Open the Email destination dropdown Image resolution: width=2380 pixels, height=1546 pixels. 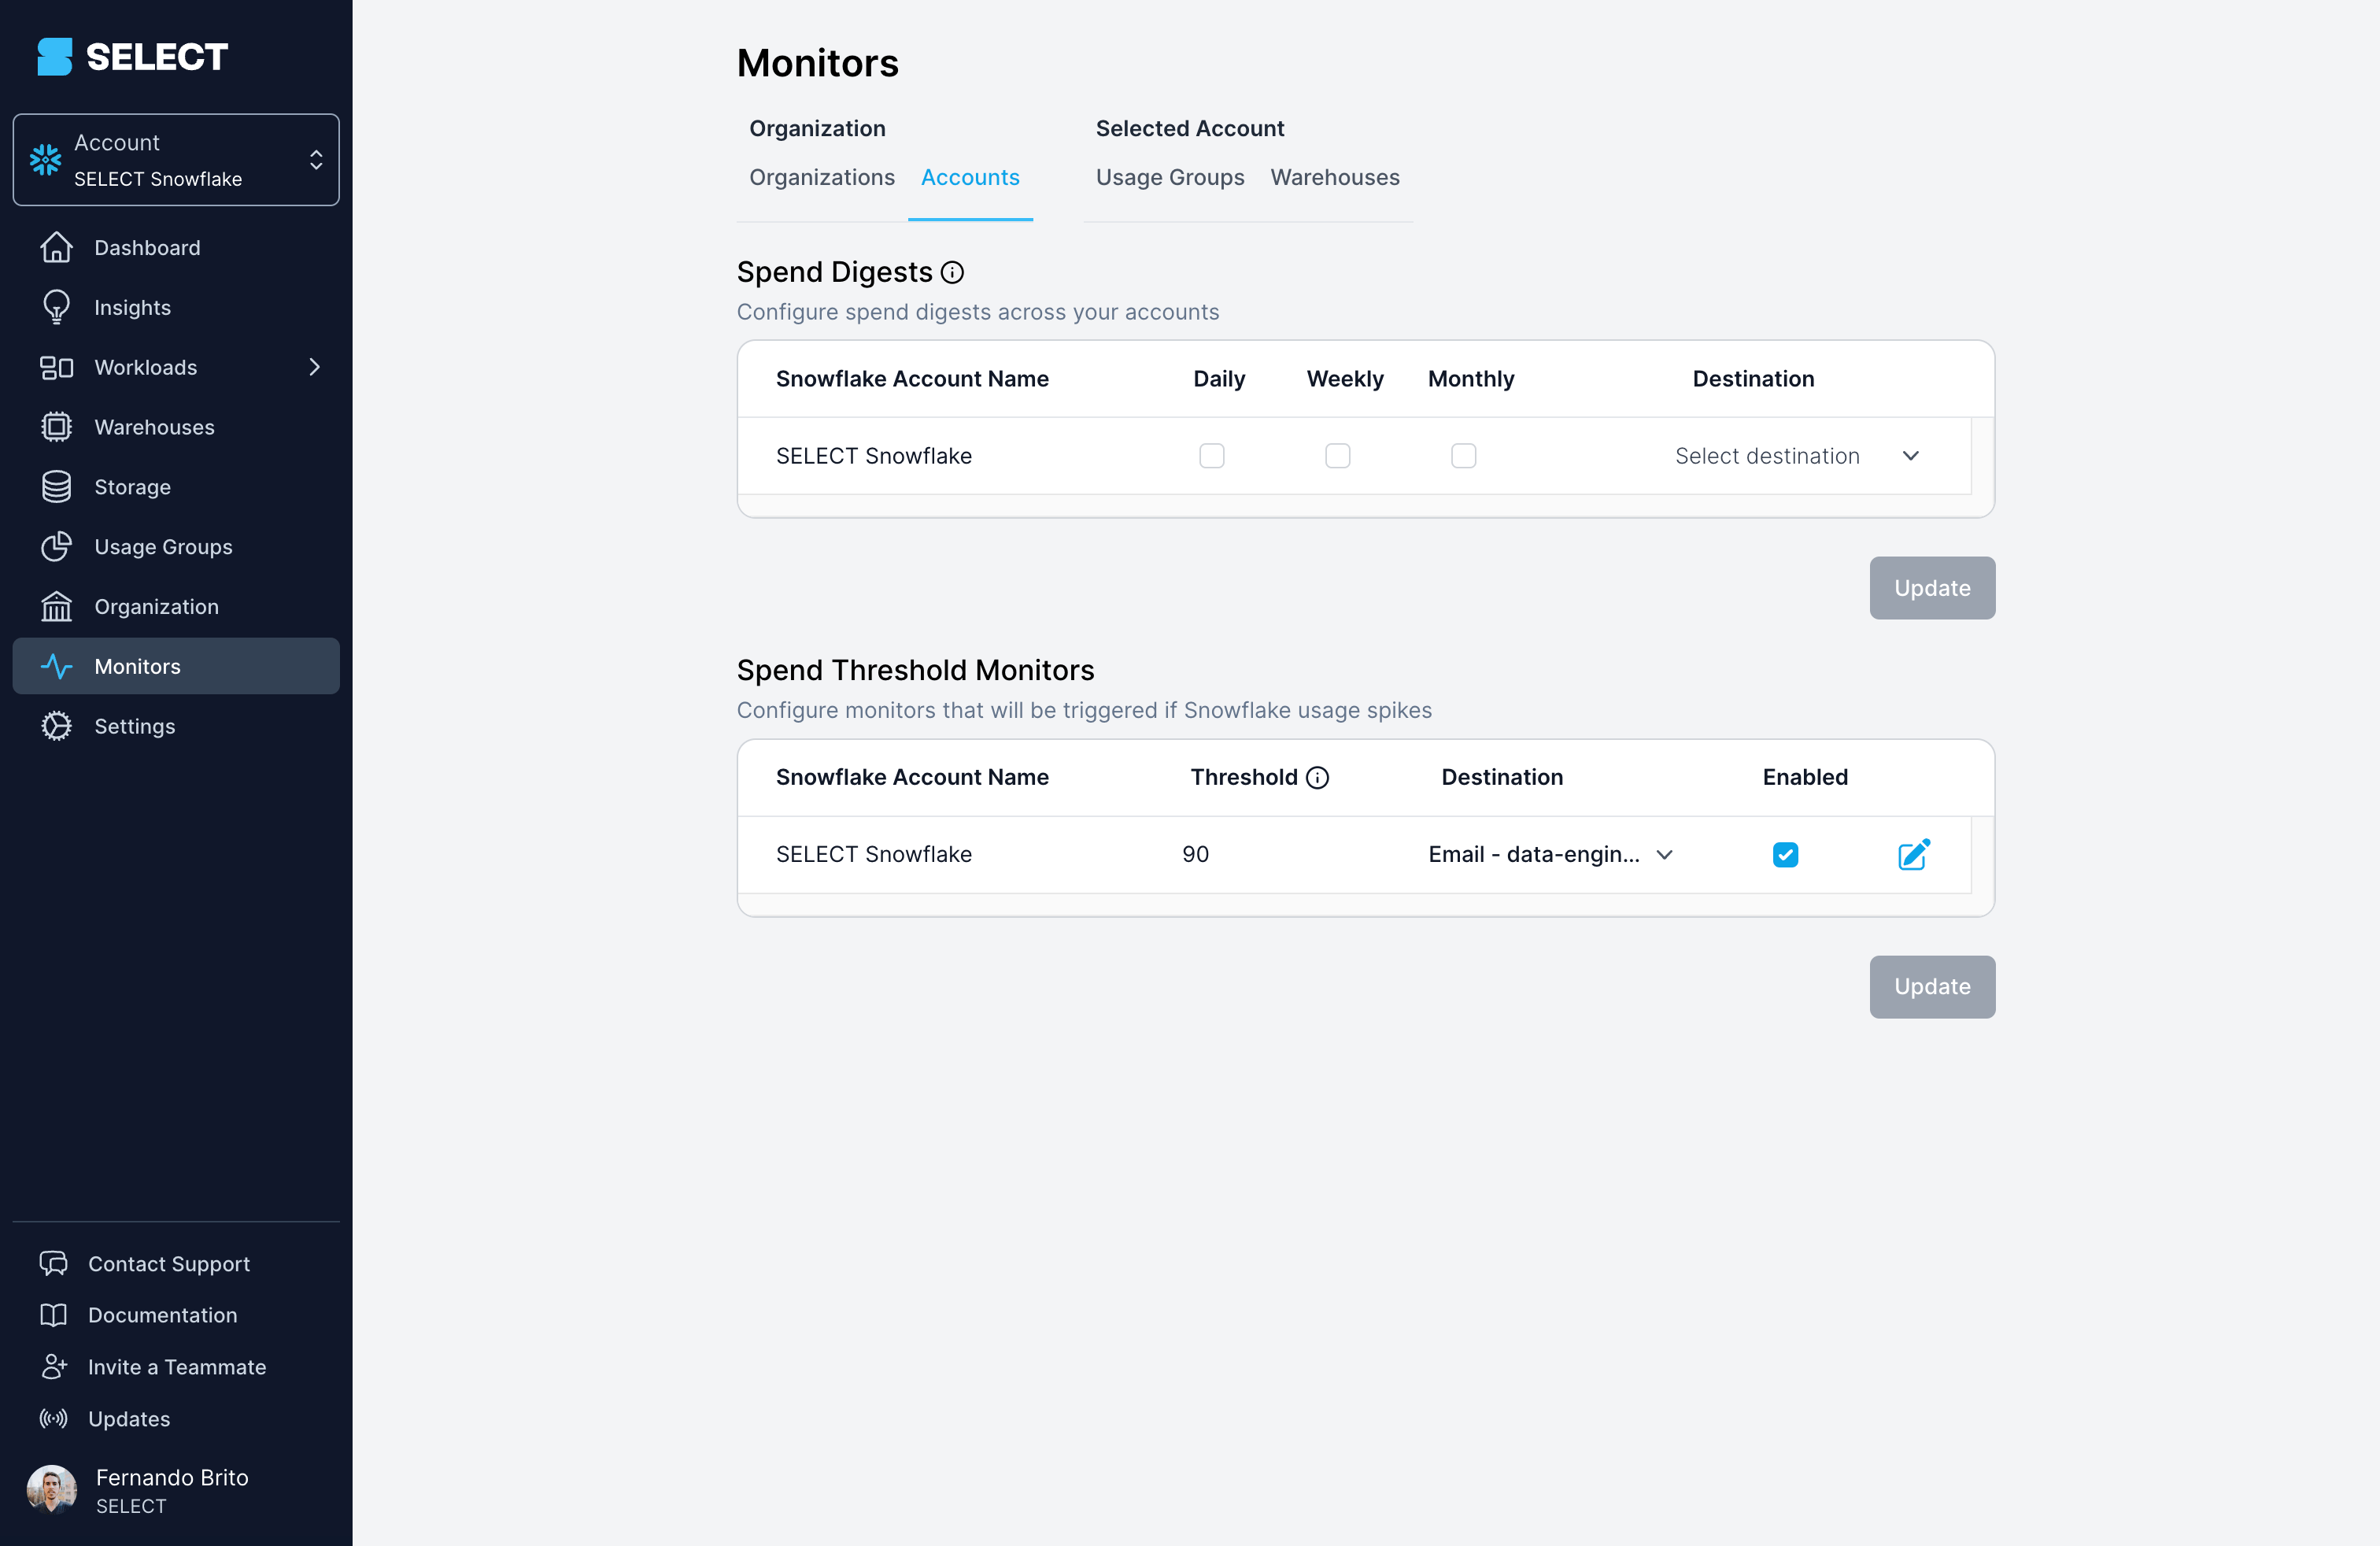point(1550,854)
